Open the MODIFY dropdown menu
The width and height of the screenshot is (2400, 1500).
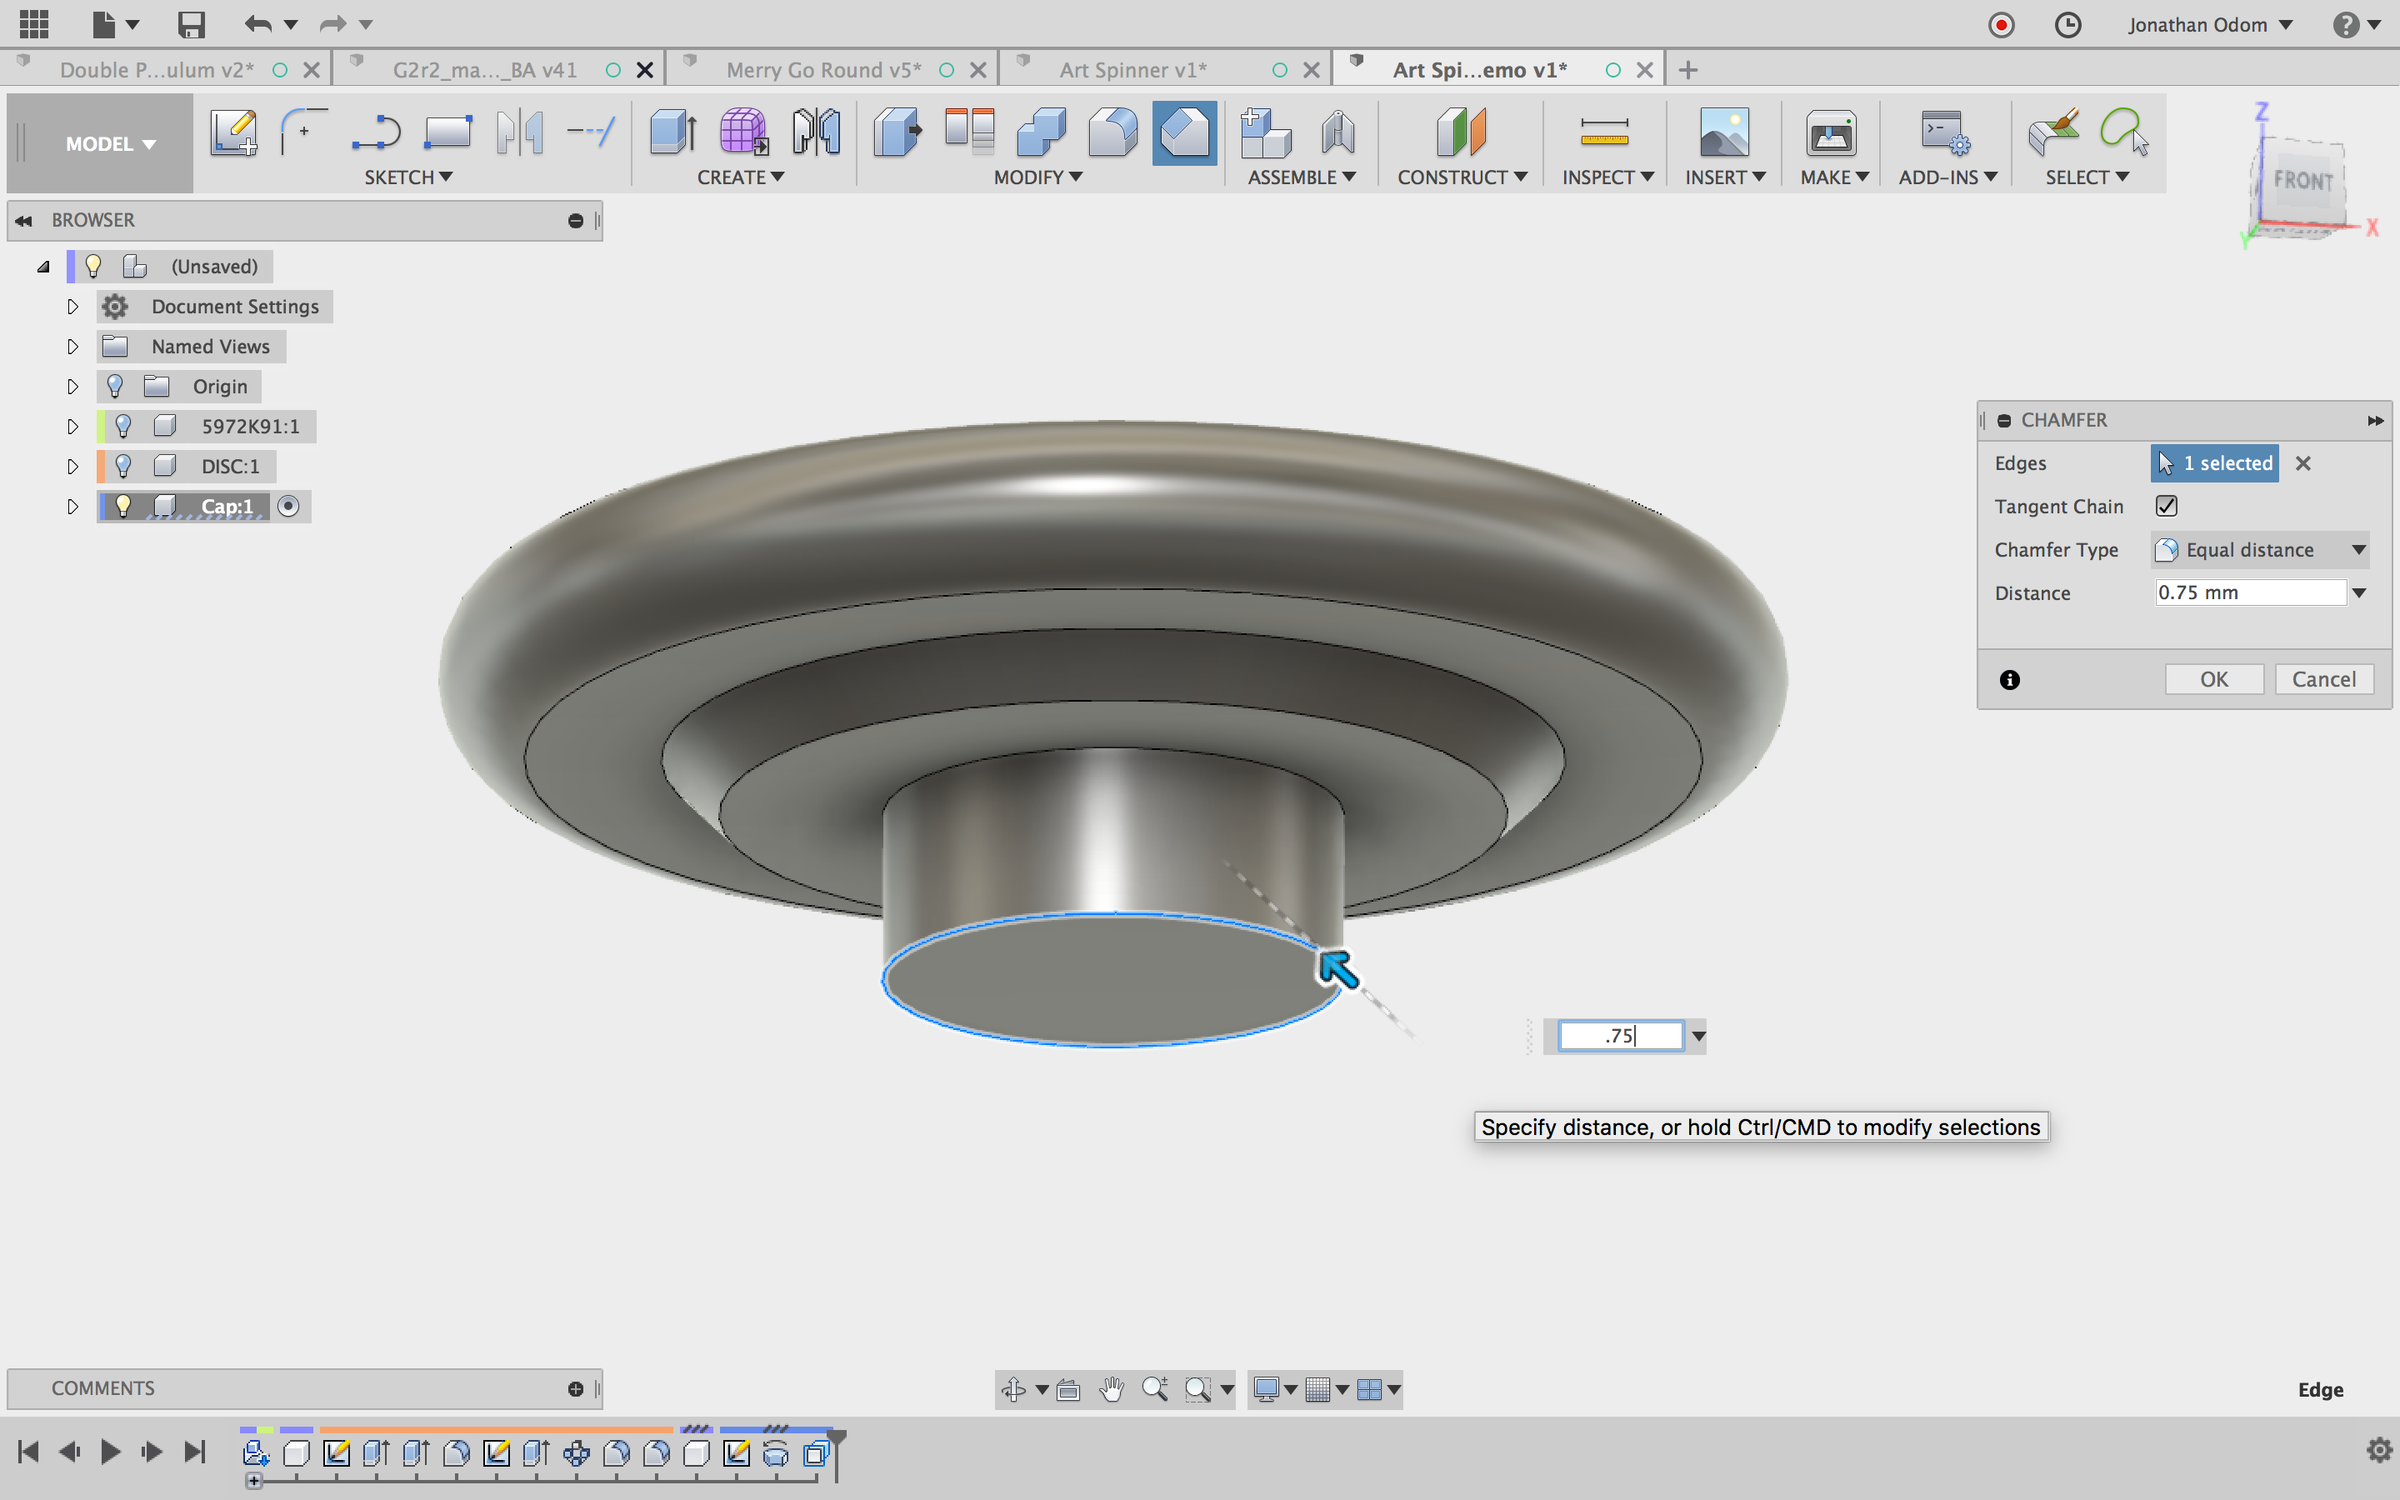1037,177
